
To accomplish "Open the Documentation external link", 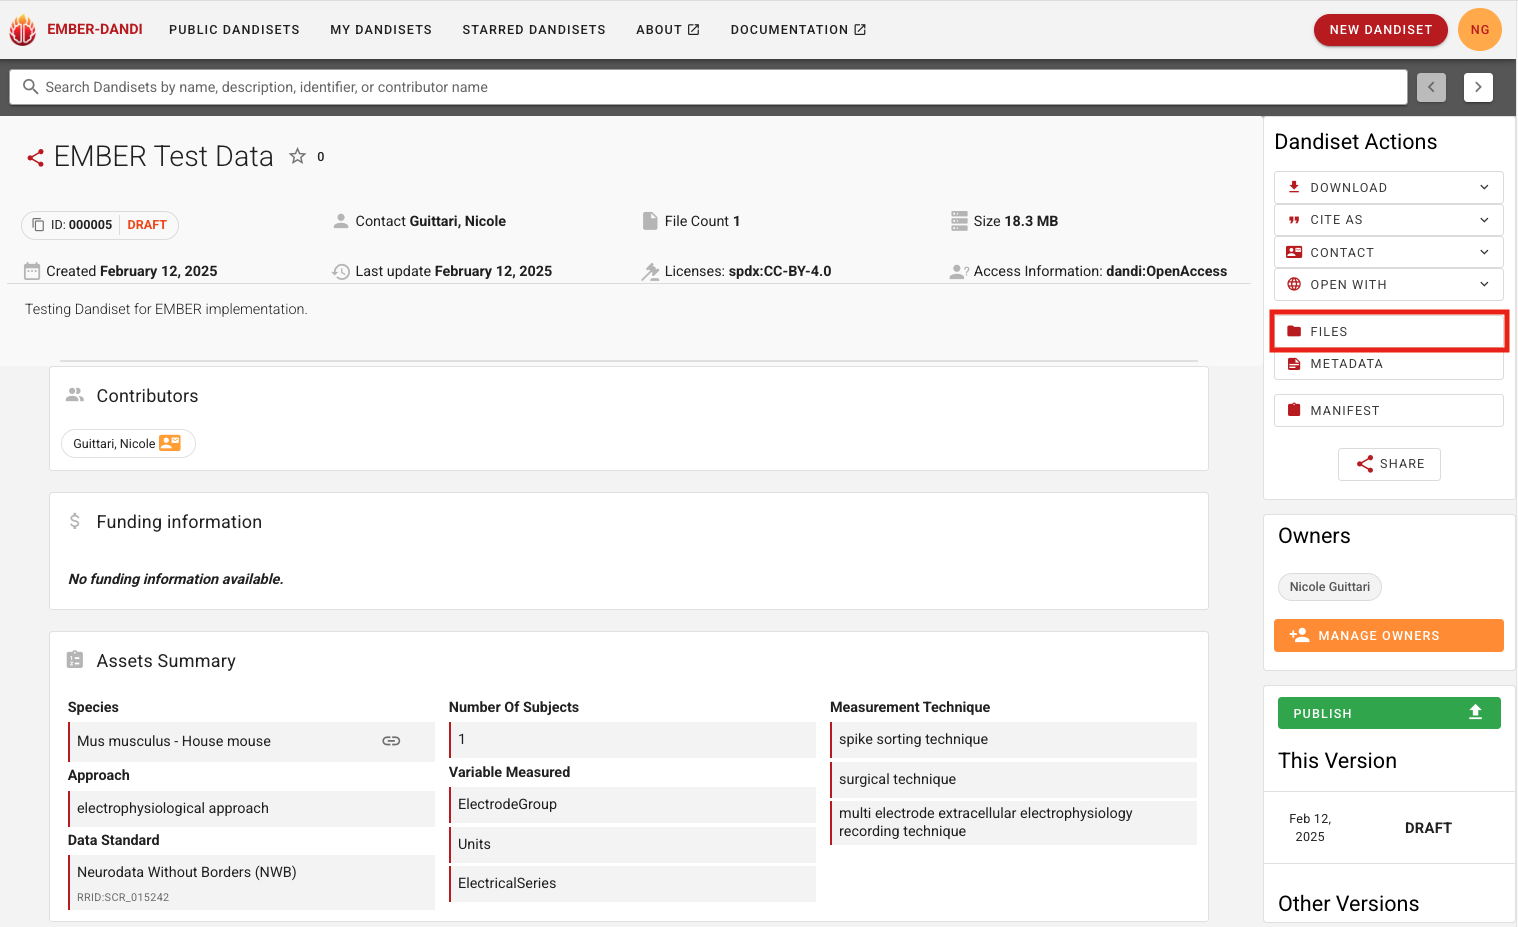I will 798,30.
